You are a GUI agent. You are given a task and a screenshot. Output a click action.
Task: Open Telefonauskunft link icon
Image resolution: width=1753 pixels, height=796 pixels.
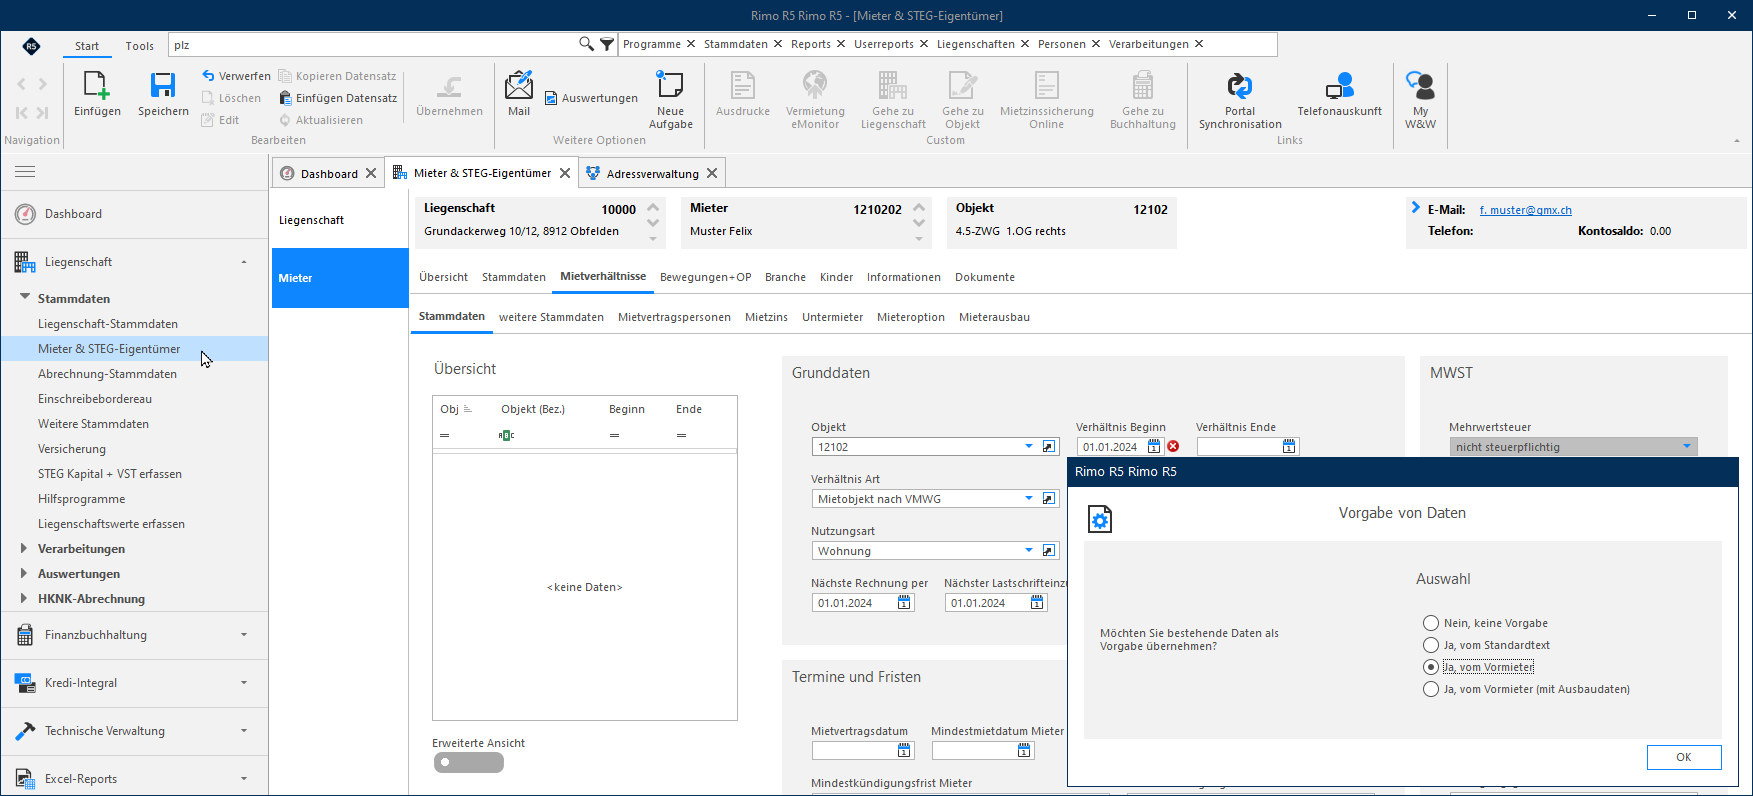click(x=1340, y=86)
